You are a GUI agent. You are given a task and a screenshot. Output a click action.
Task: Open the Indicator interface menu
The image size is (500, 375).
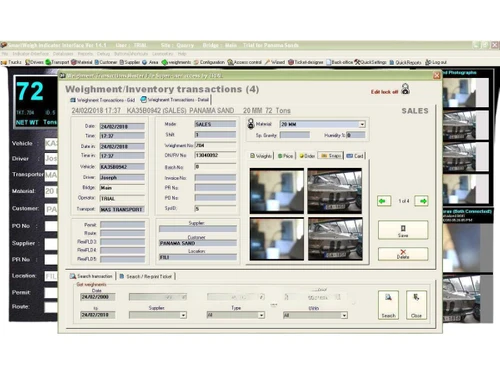[30, 54]
